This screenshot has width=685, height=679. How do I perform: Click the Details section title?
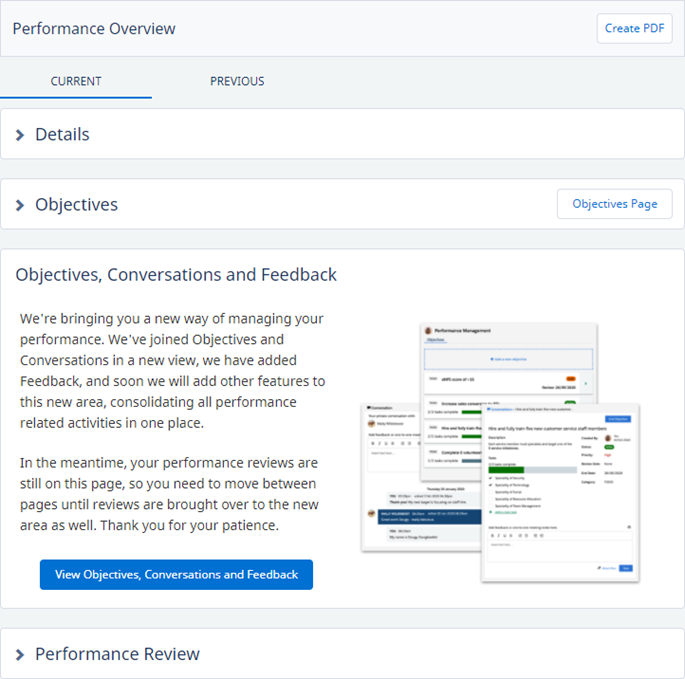click(62, 135)
